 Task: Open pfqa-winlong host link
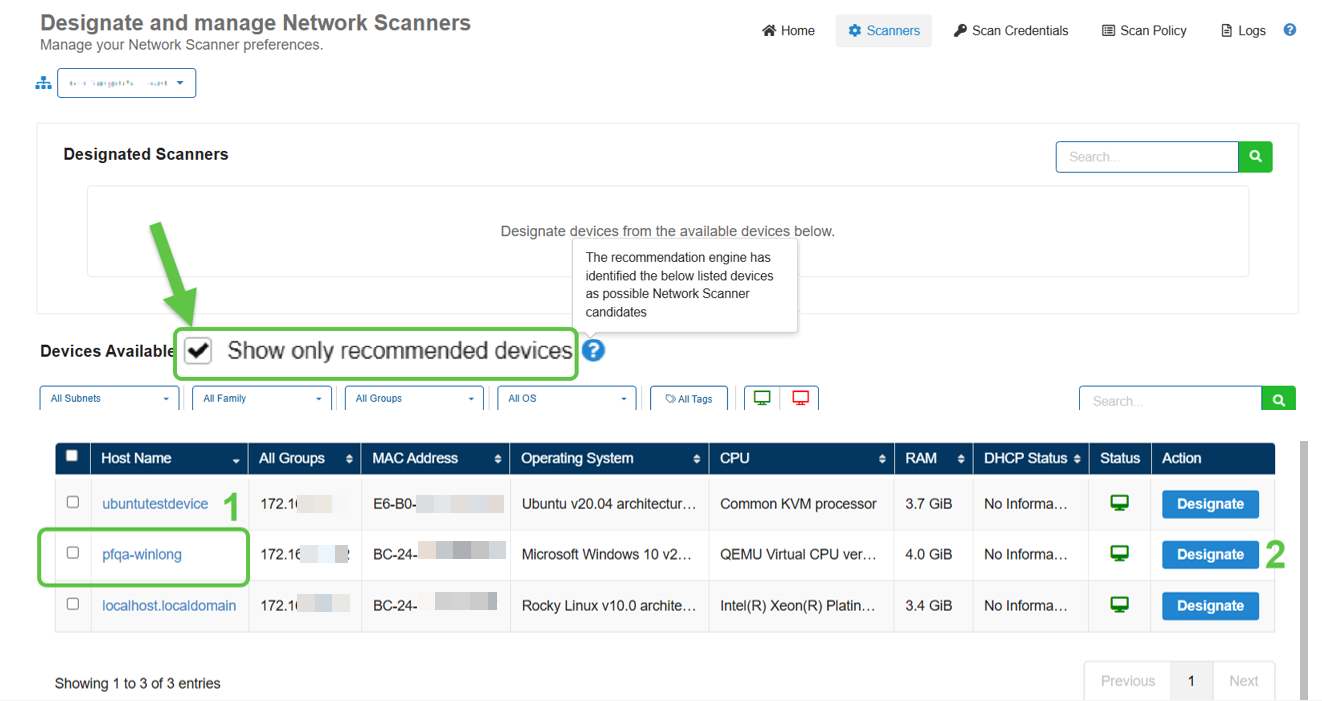coord(142,554)
